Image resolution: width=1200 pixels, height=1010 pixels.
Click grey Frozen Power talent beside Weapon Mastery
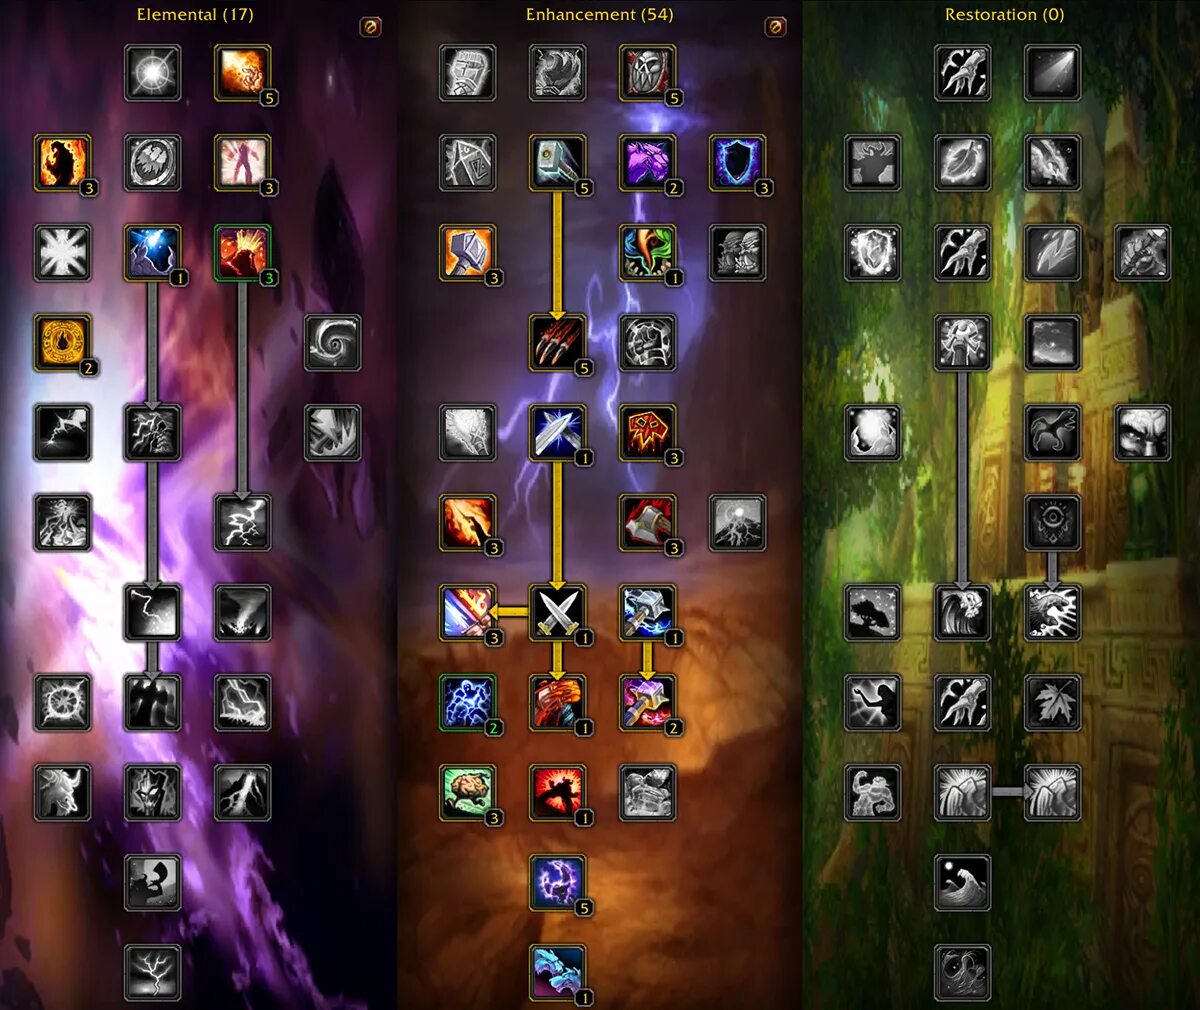click(x=738, y=523)
